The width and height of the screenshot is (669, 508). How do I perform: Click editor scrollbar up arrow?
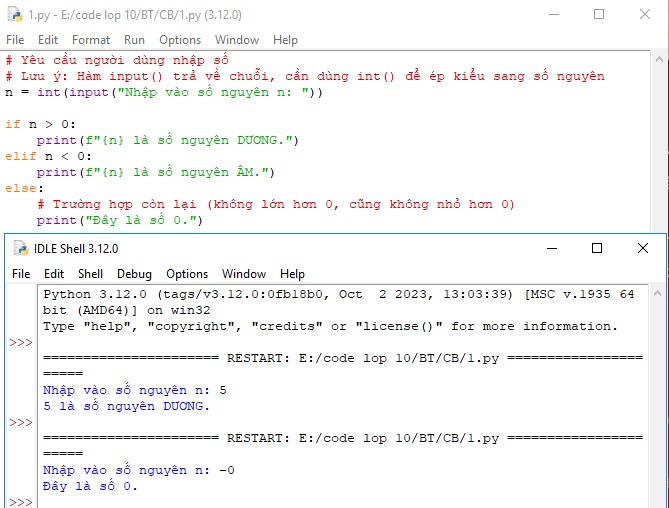click(659, 59)
